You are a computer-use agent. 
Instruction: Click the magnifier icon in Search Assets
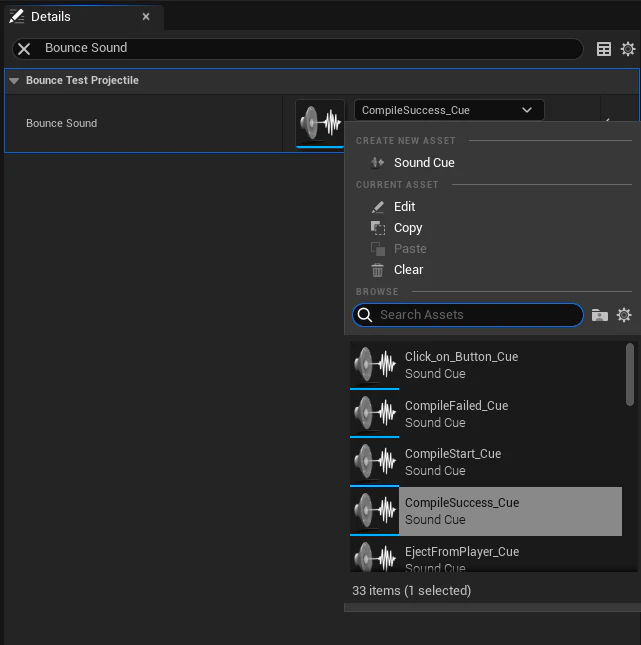[365, 315]
